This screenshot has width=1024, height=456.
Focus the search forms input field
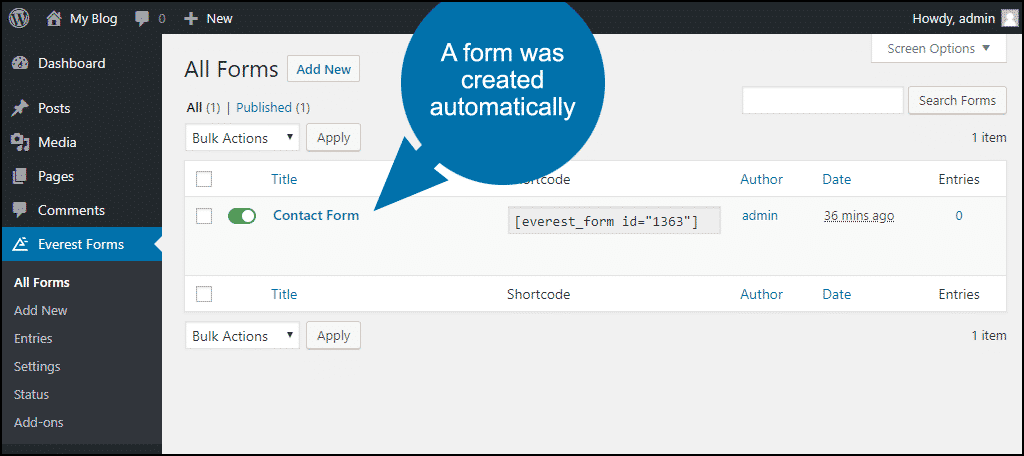click(823, 101)
